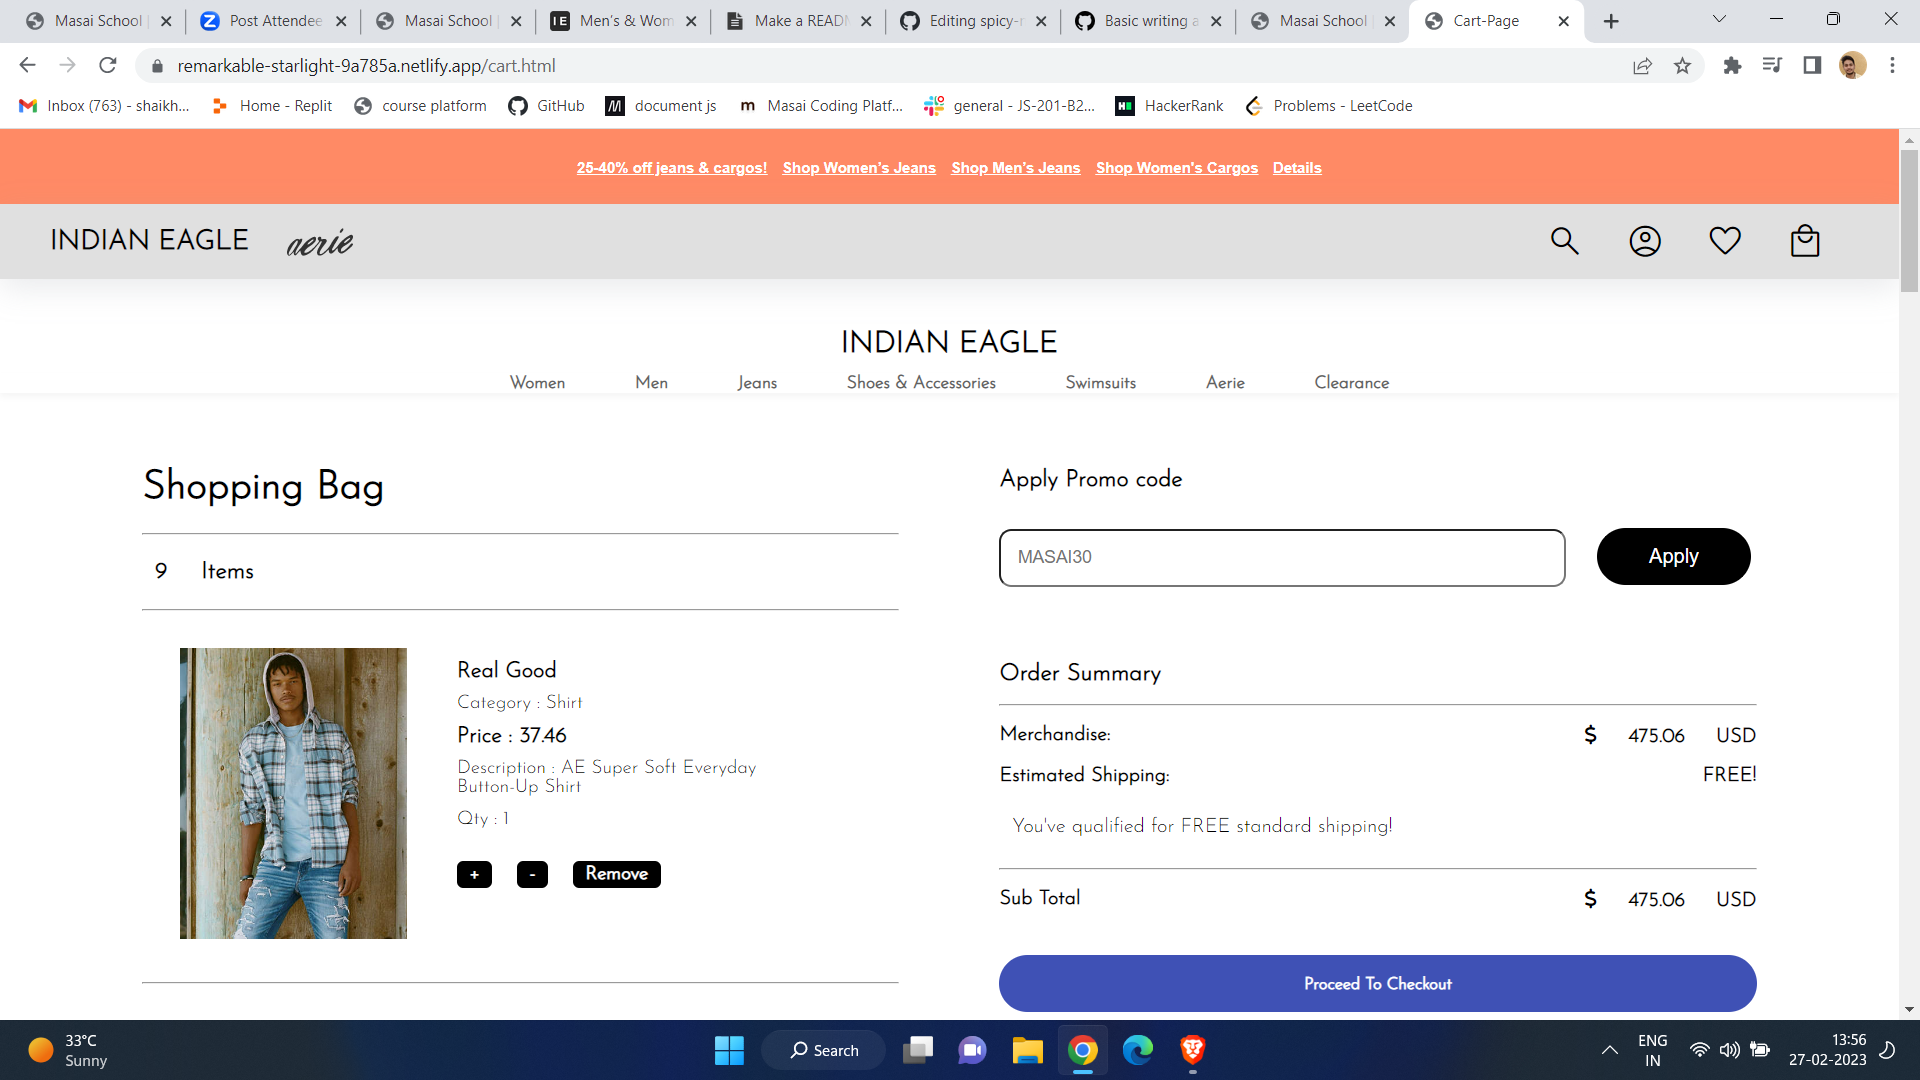Image resolution: width=1920 pixels, height=1080 pixels.
Task: Expand the tab search dropdown arrow
Action: 1719,20
